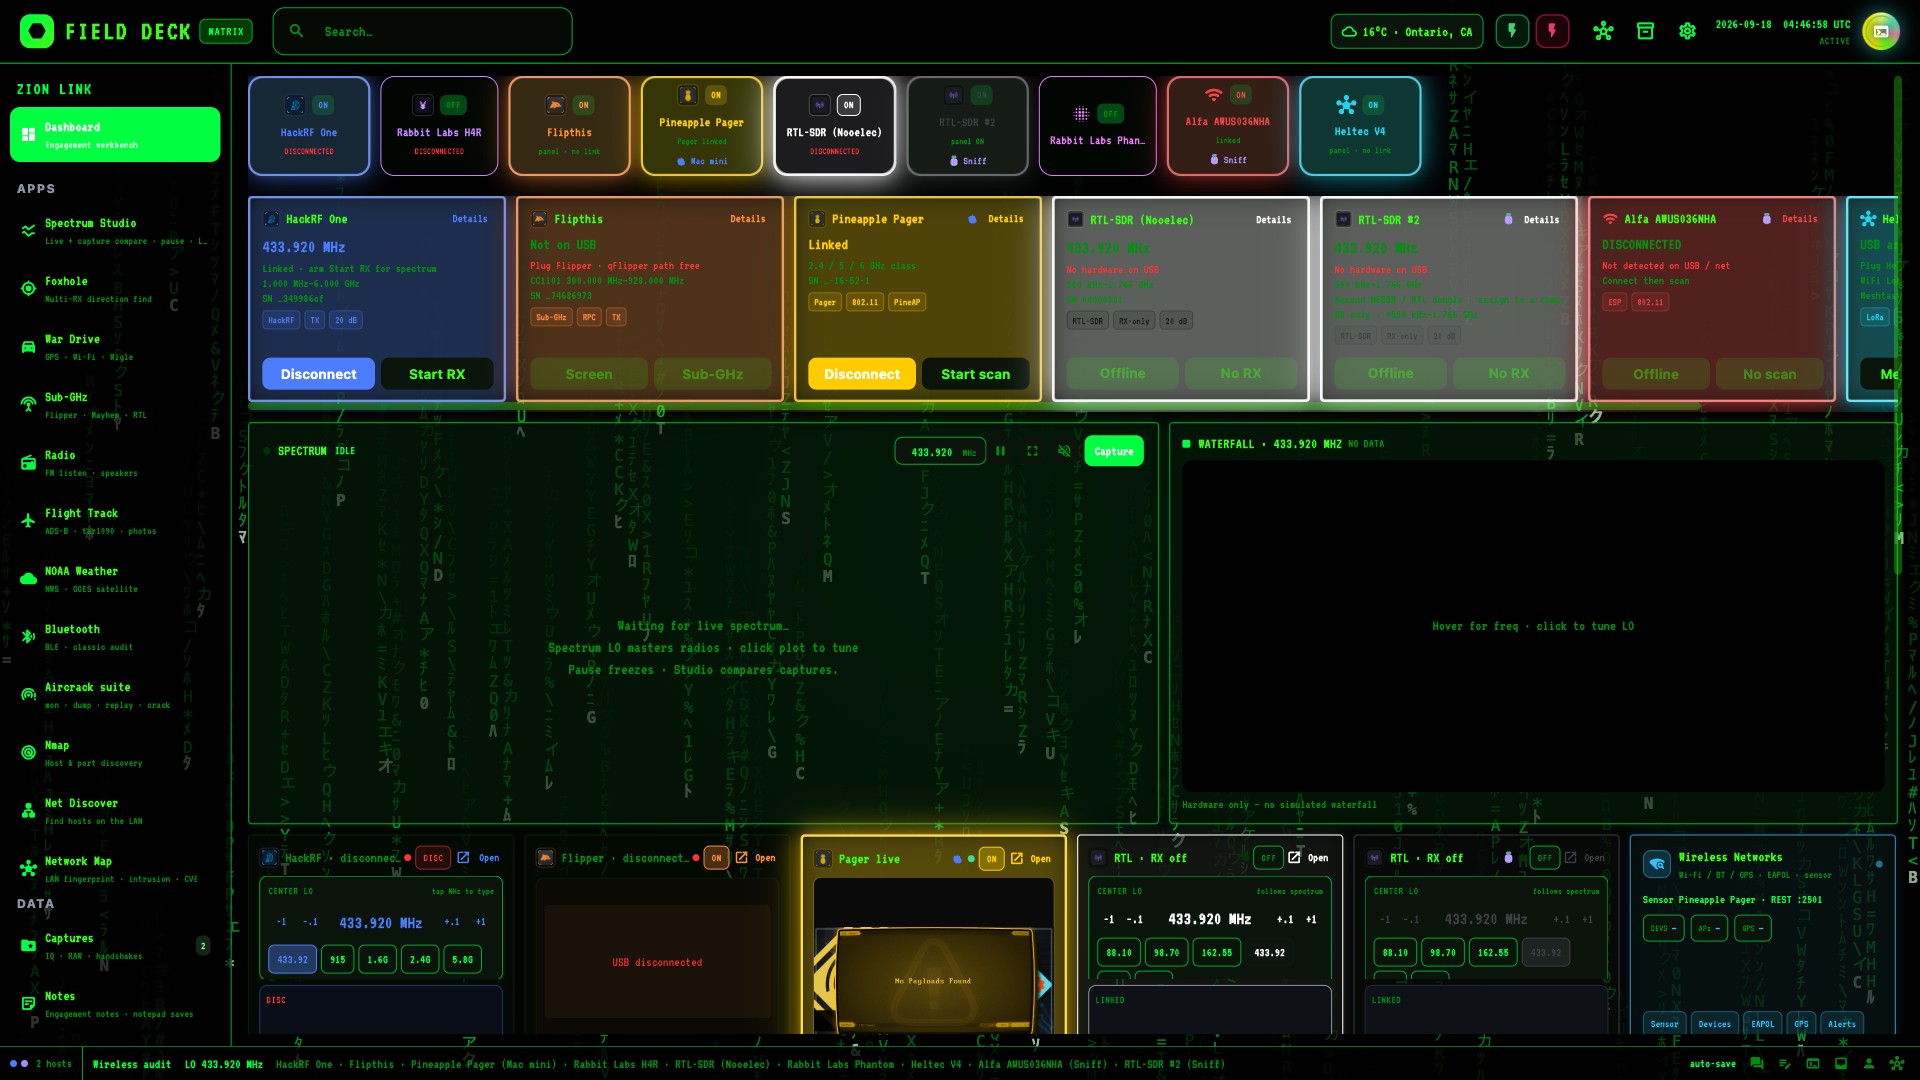Open terminal icon in status bar
The width and height of the screenshot is (1920, 1080).
[x=1812, y=1063]
